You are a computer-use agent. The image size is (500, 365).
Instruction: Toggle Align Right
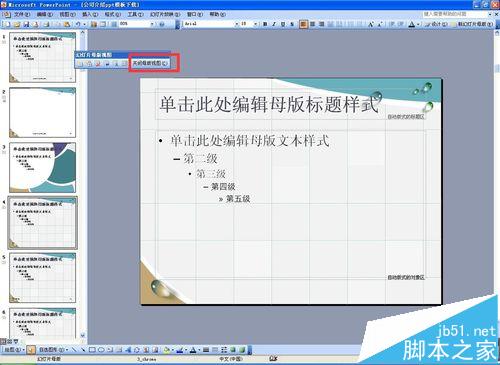click(x=322, y=24)
